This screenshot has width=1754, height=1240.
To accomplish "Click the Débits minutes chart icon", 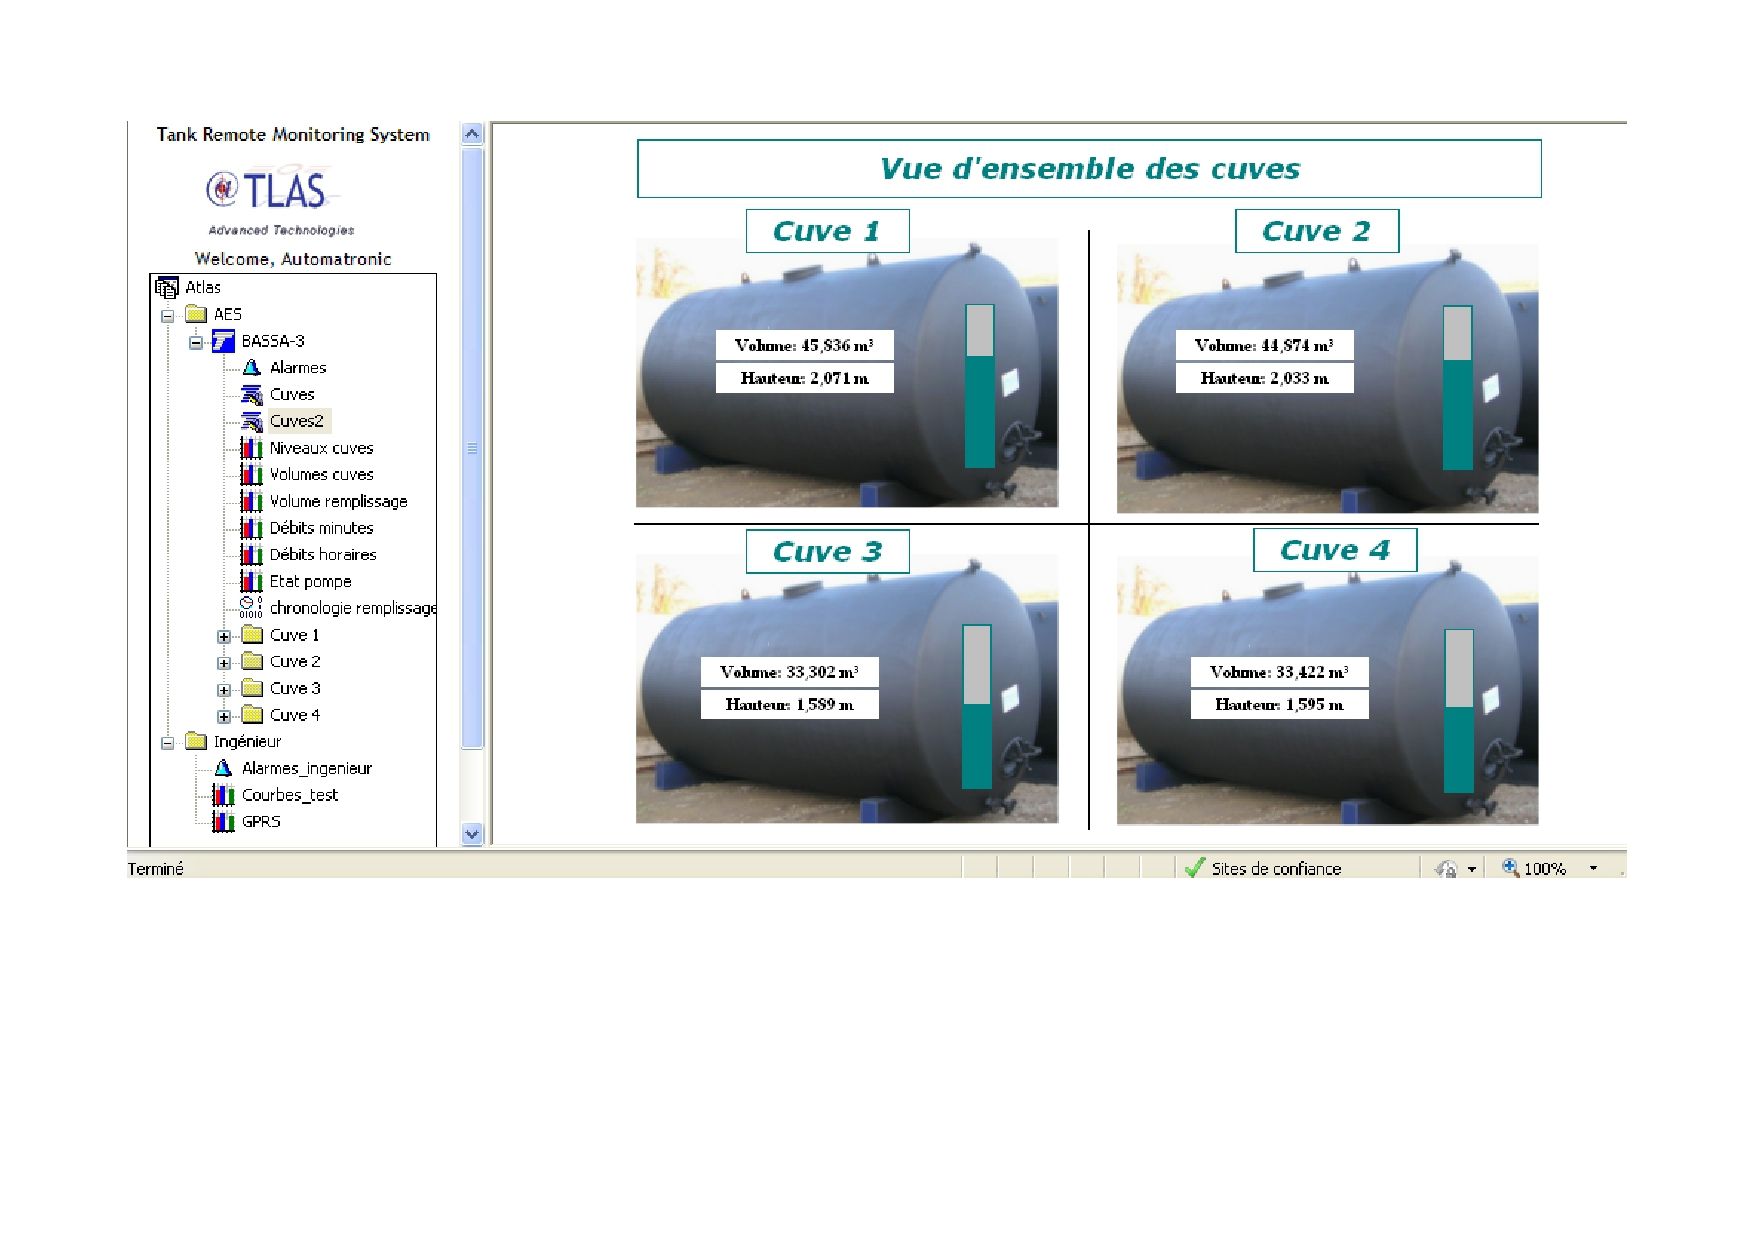I will pyautogui.click(x=252, y=528).
